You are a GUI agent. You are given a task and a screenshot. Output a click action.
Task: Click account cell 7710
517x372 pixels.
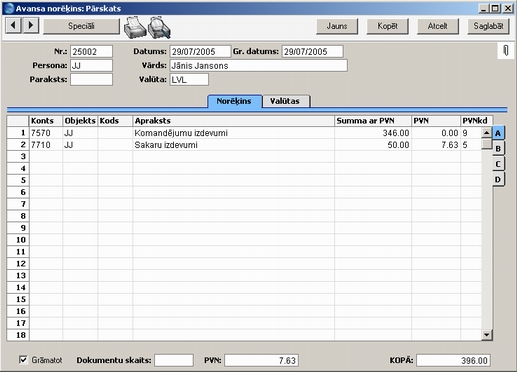[46, 145]
